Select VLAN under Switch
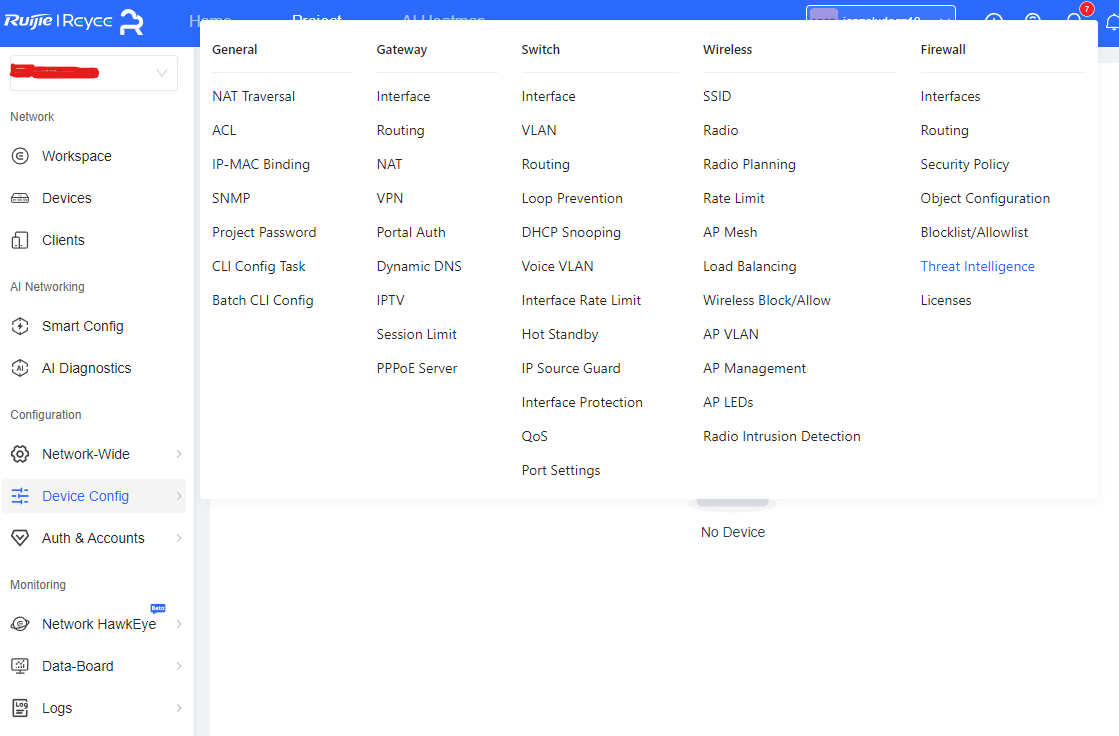The height and width of the screenshot is (736, 1119). pyautogui.click(x=539, y=131)
